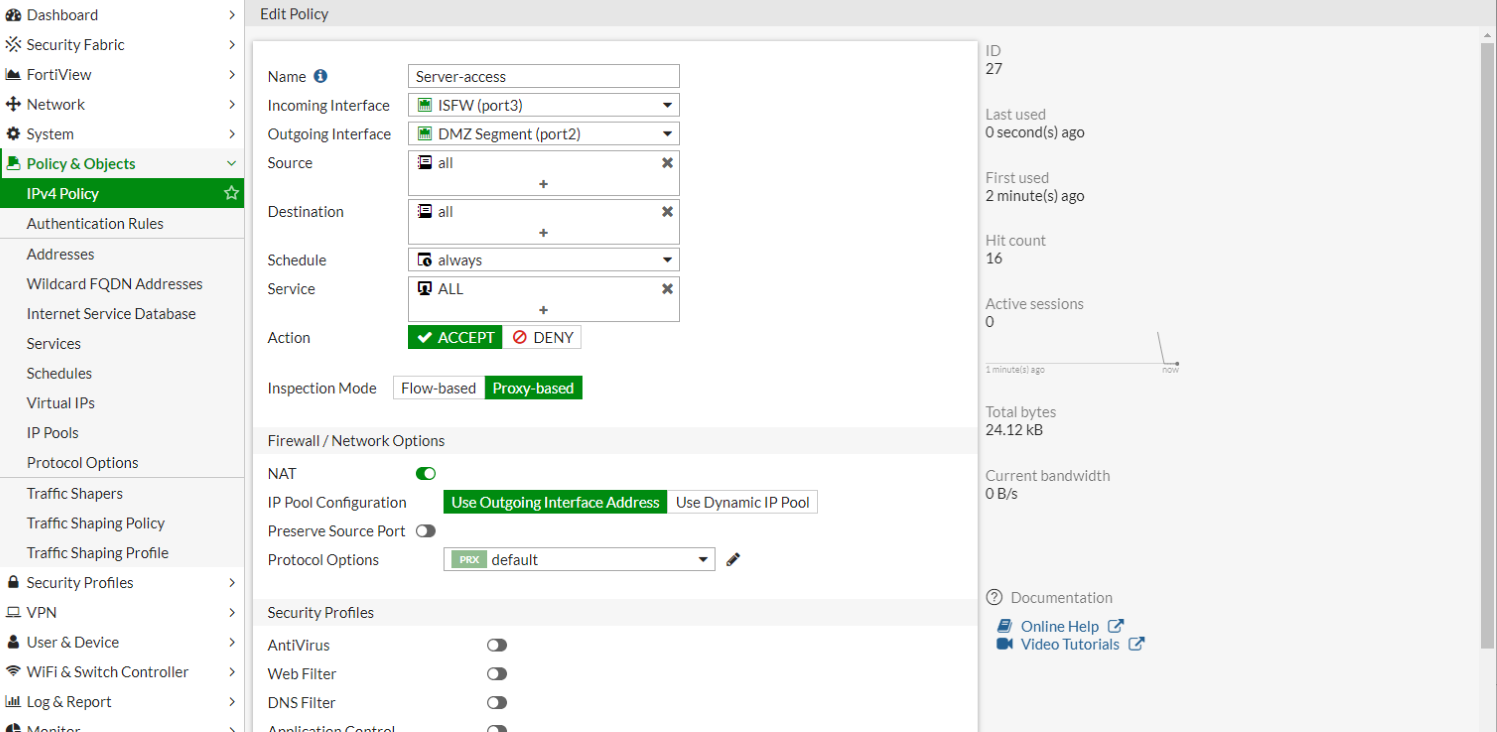Image resolution: width=1497 pixels, height=732 pixels.
Task: Click the external link icon after Online Help
Action: coord(1116,626)
